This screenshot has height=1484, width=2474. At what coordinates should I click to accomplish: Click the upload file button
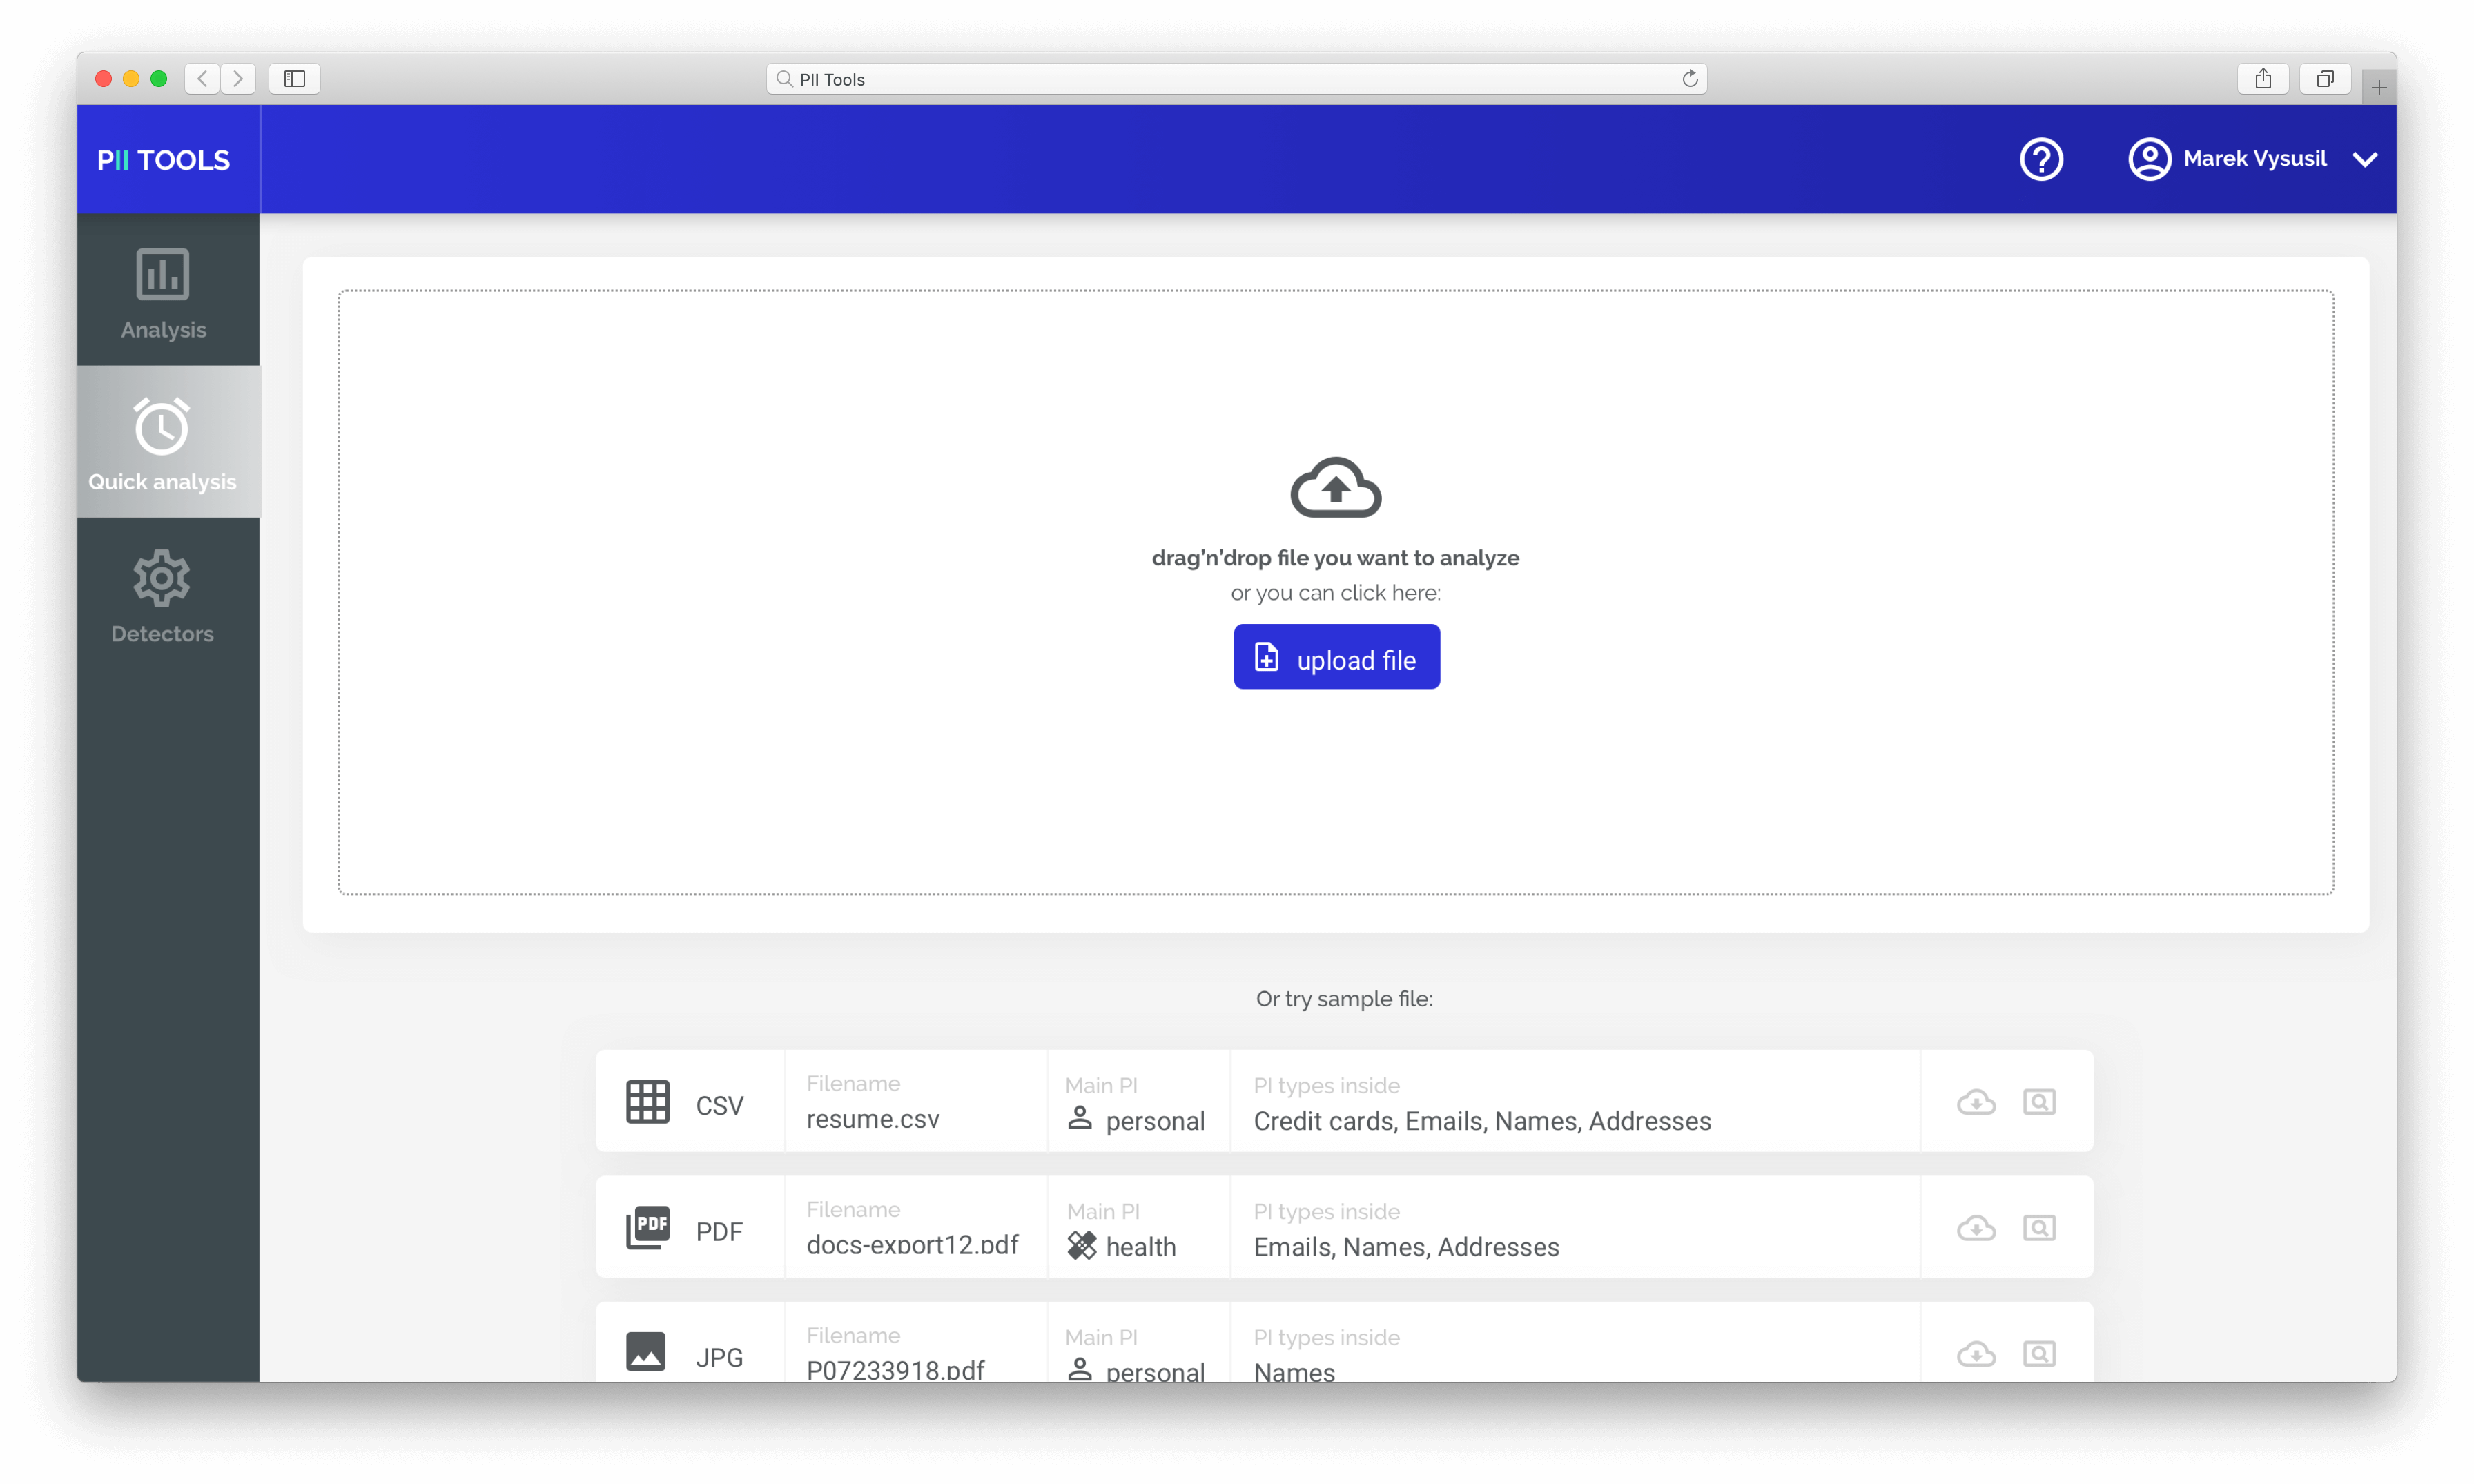1336,657
